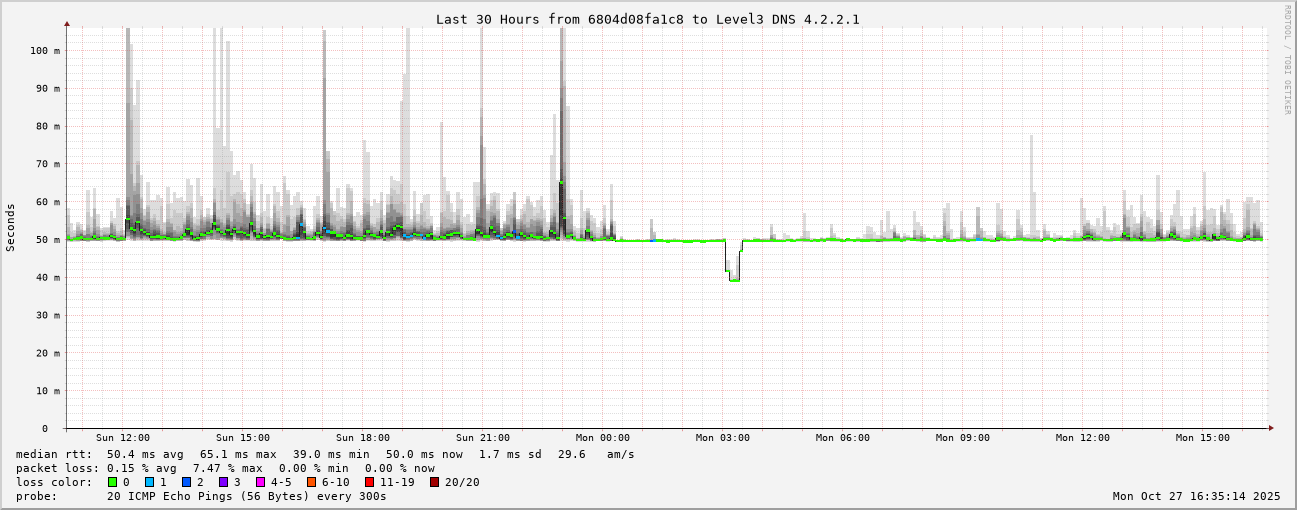
Task: Click the Mon 15:00 time axis label
Action: [x=1203, y=438]
